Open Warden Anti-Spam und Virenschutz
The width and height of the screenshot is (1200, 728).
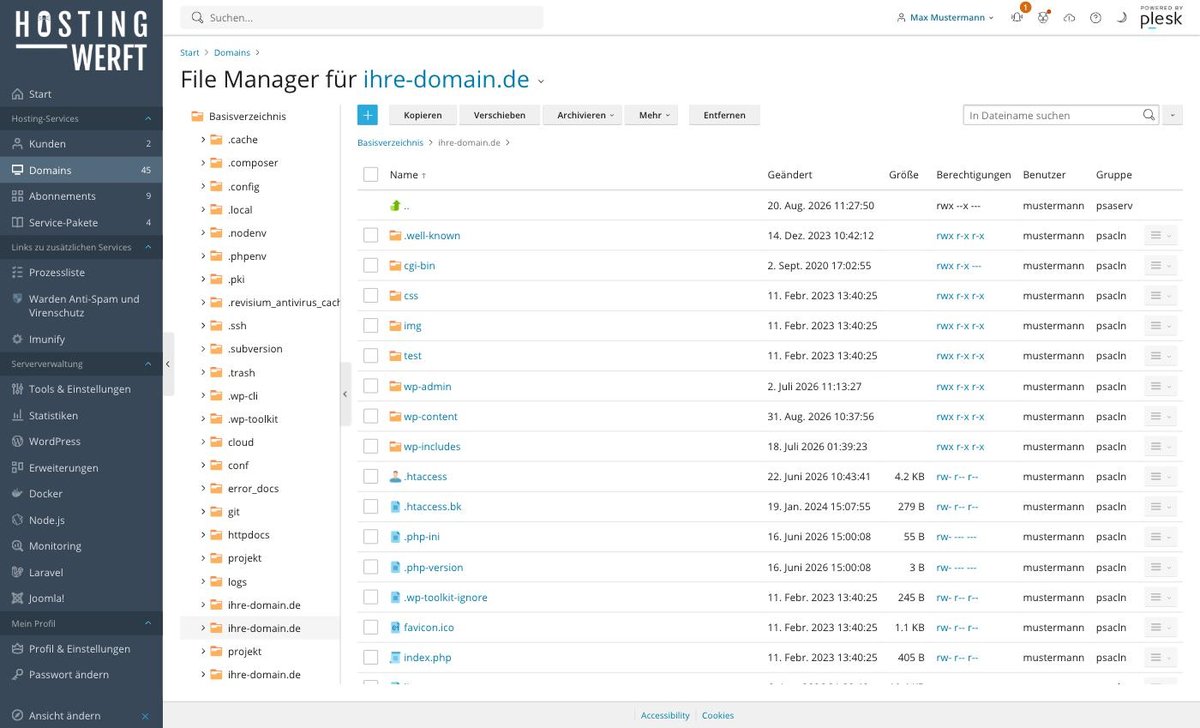click(x=81, y=305)
